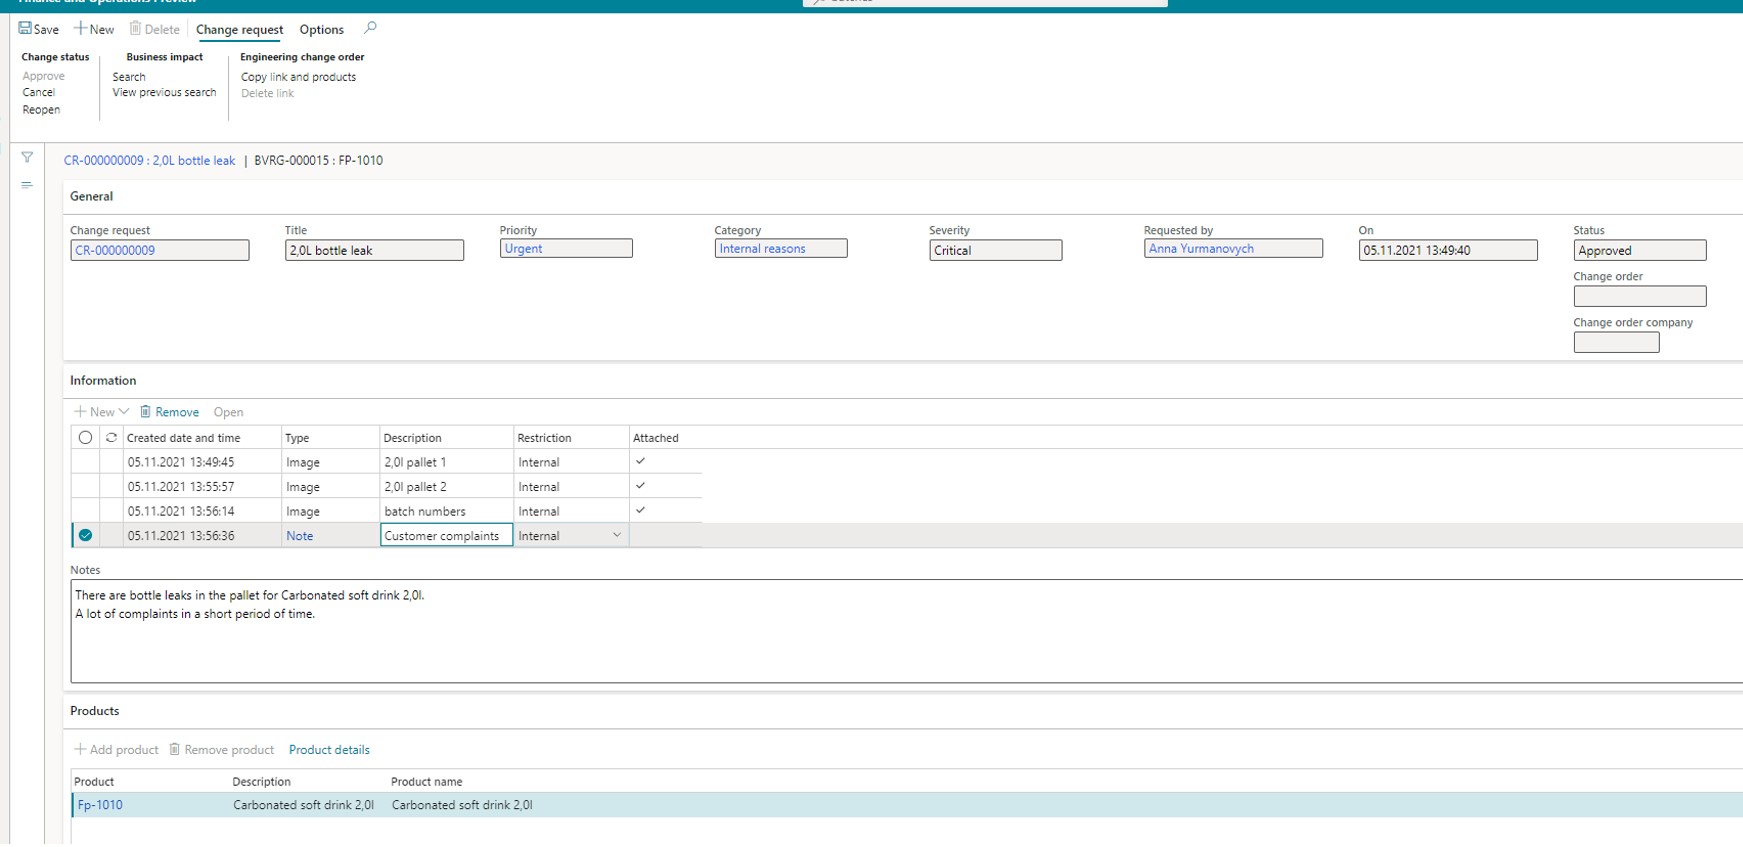Click View previous search

(x=164, y=92)
